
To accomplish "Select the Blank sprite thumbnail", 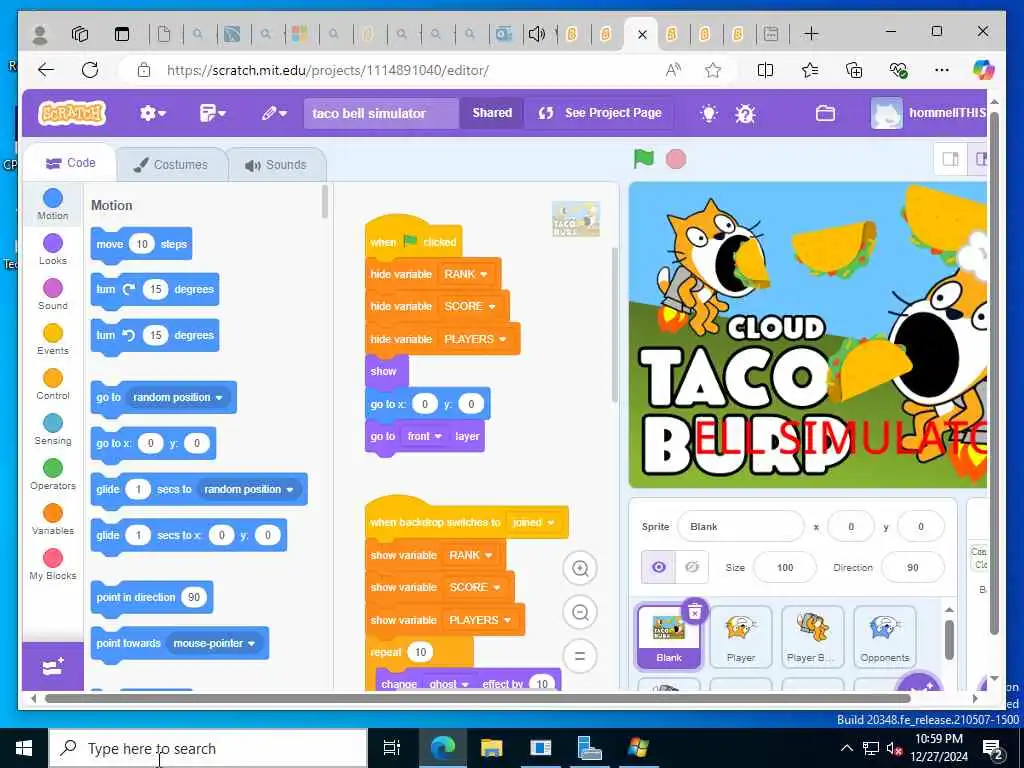I will click(668, 637).
